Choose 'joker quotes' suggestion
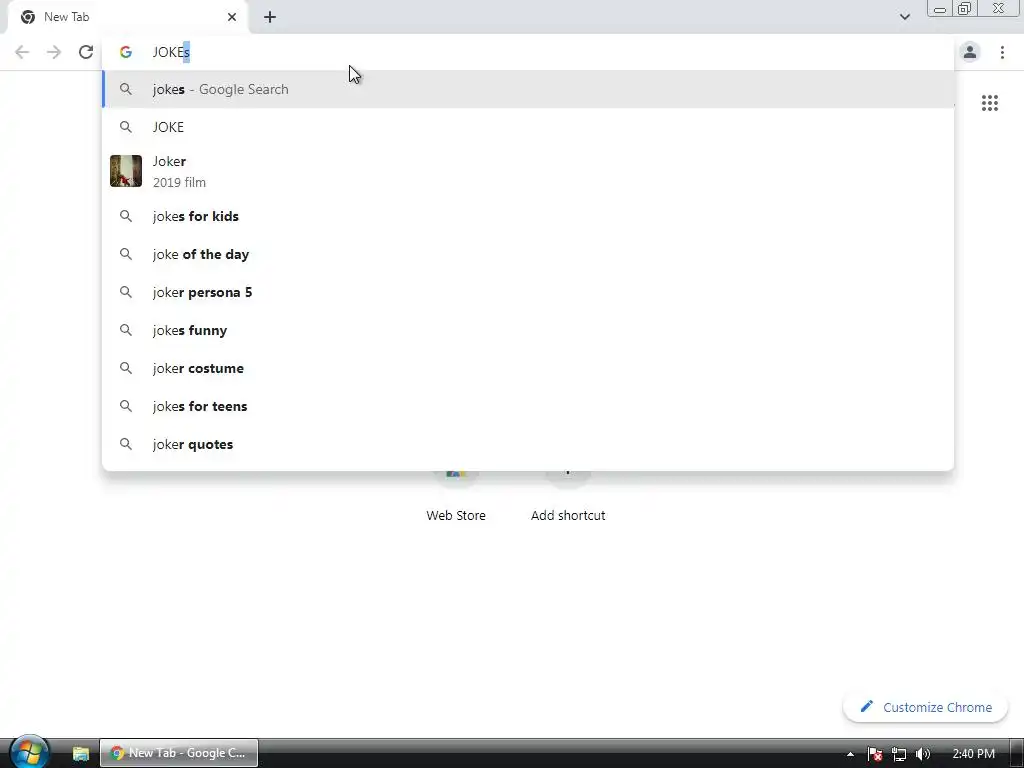1024x768 pixels. (x=528, y=444)
